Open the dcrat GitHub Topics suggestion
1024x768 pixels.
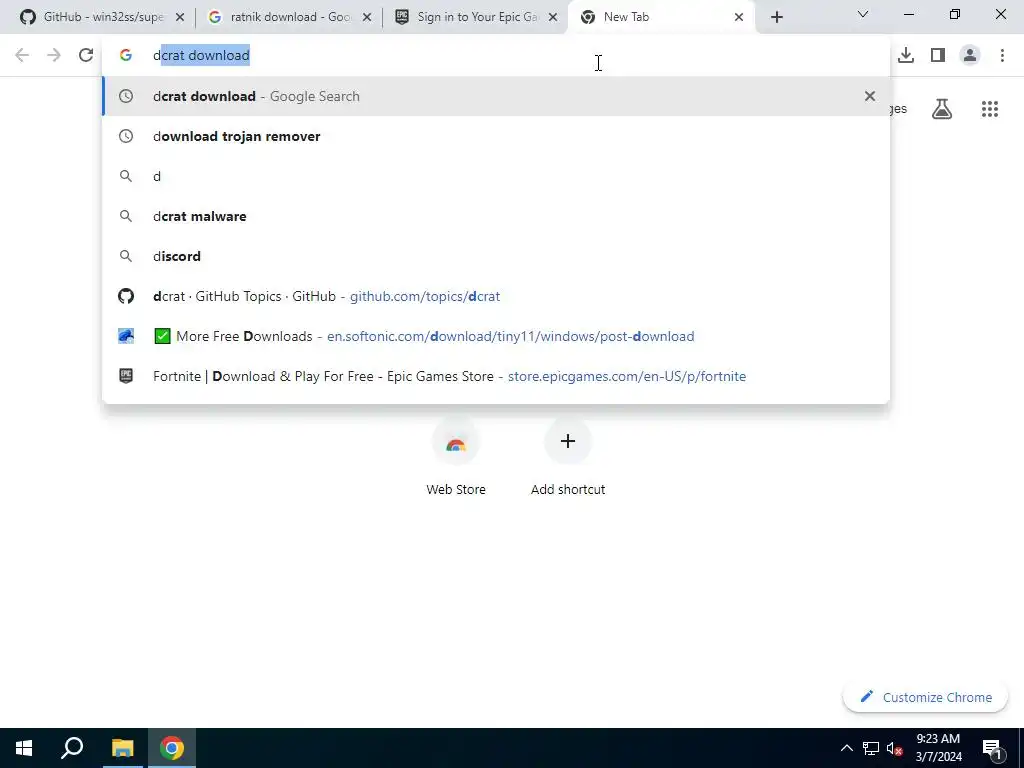click(x=496, y=296)
